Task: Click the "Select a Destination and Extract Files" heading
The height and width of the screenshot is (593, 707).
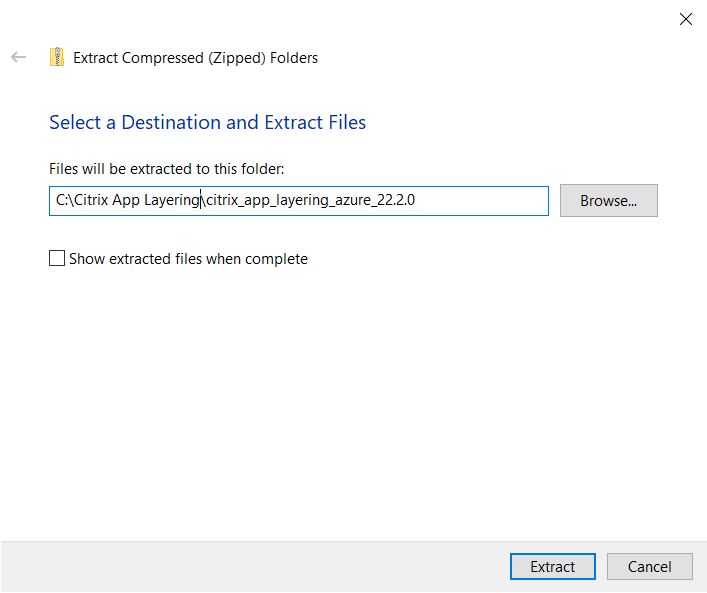Action: tap(207, 123)
